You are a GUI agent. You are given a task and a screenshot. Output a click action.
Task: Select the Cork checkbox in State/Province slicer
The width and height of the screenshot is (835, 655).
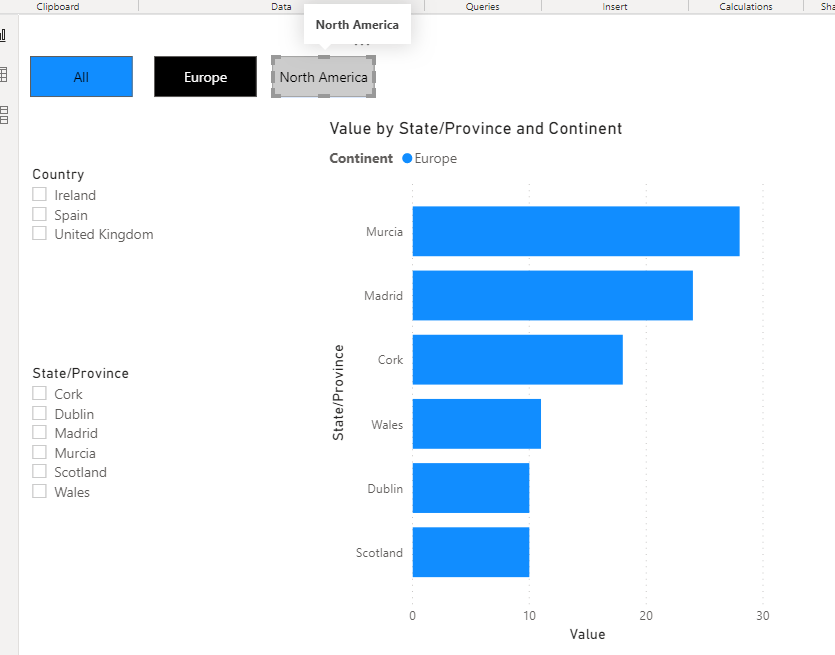pos(40,394)
